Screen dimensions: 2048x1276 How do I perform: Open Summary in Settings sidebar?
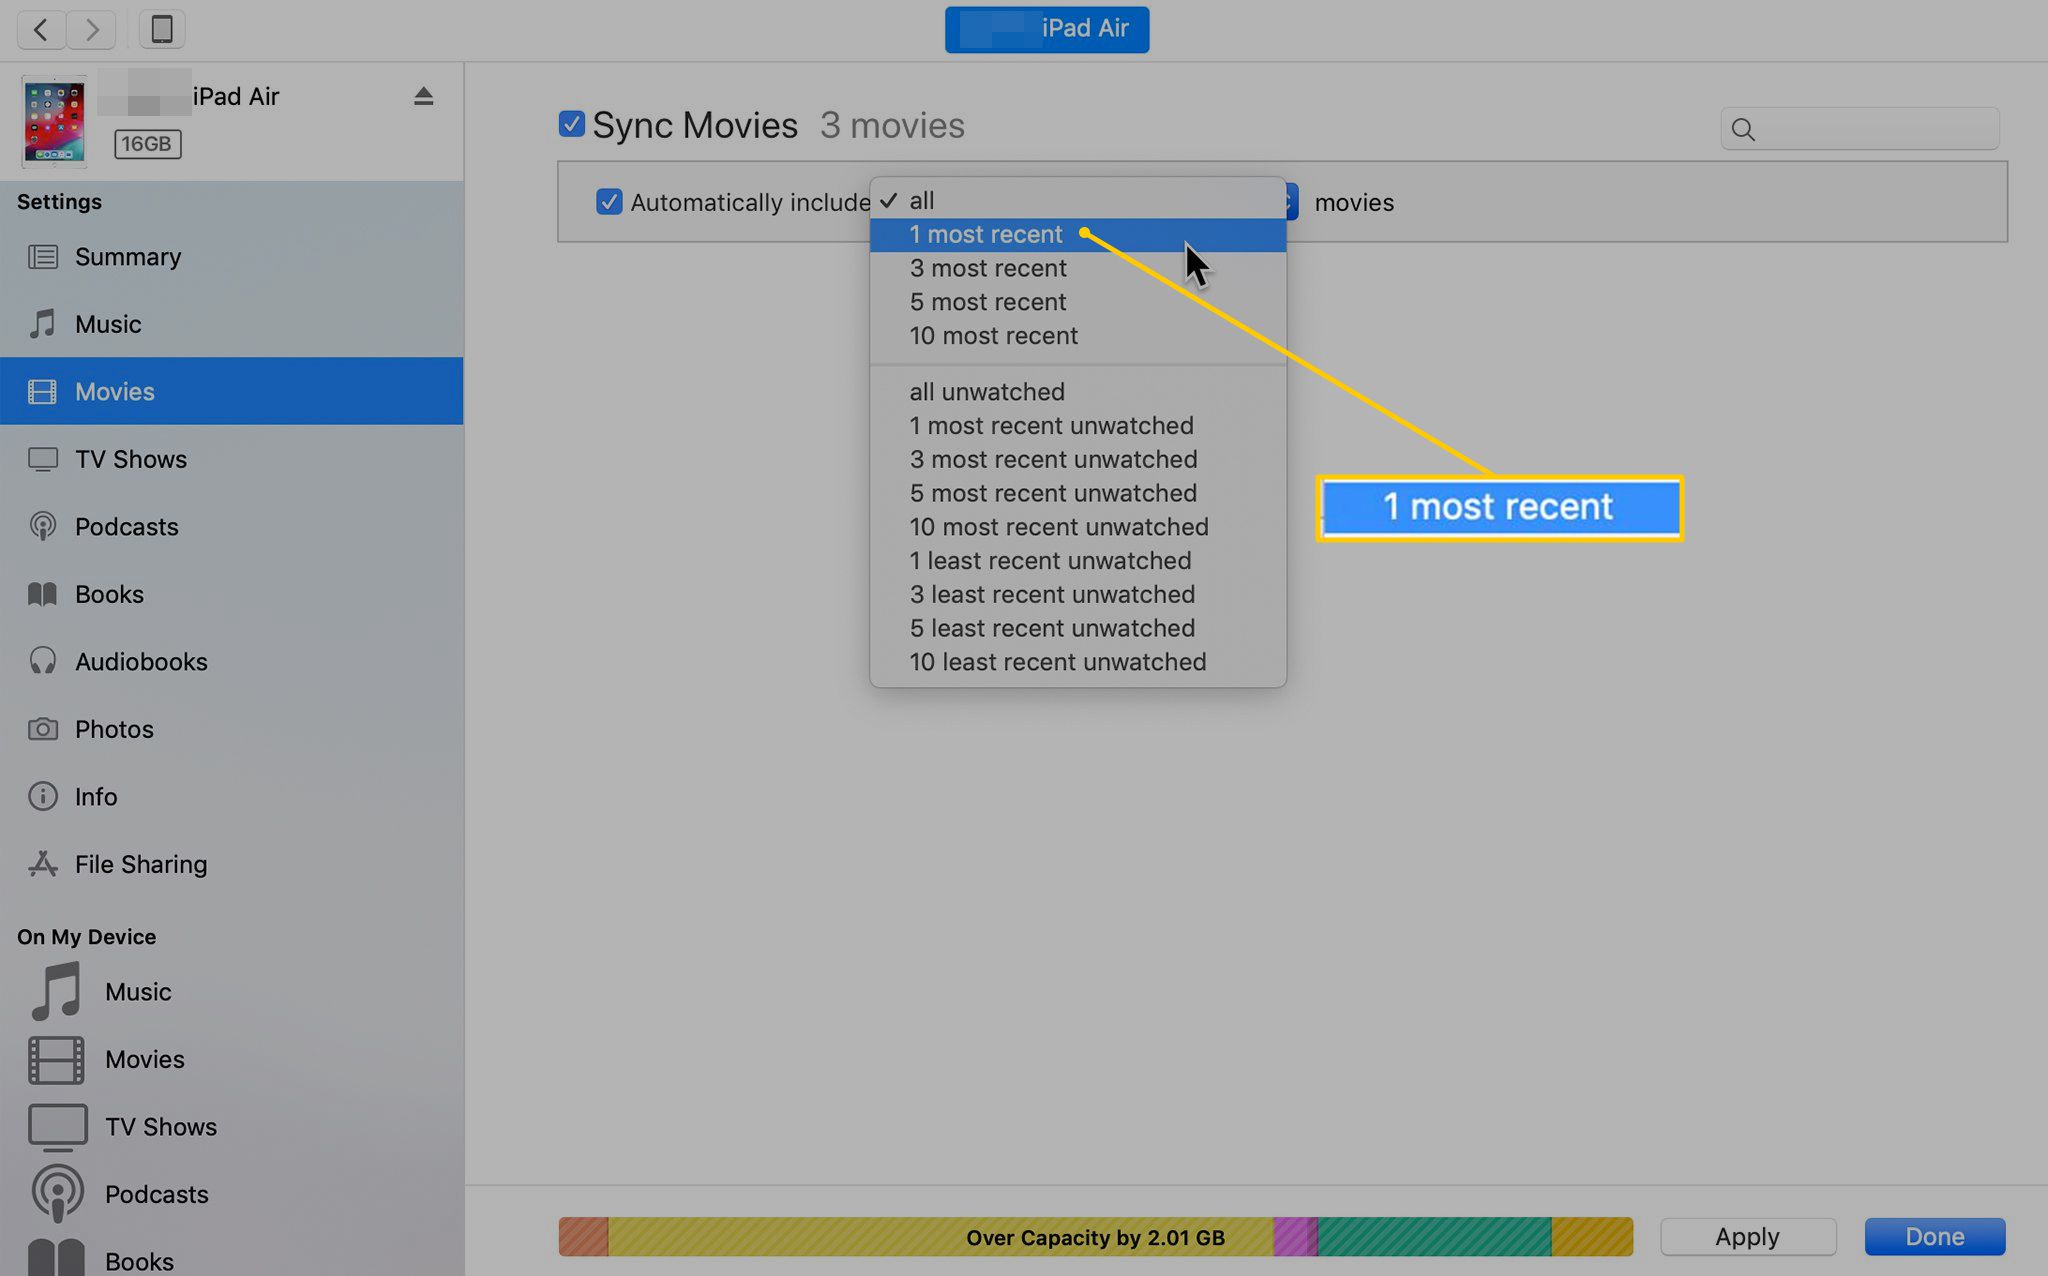128,257
